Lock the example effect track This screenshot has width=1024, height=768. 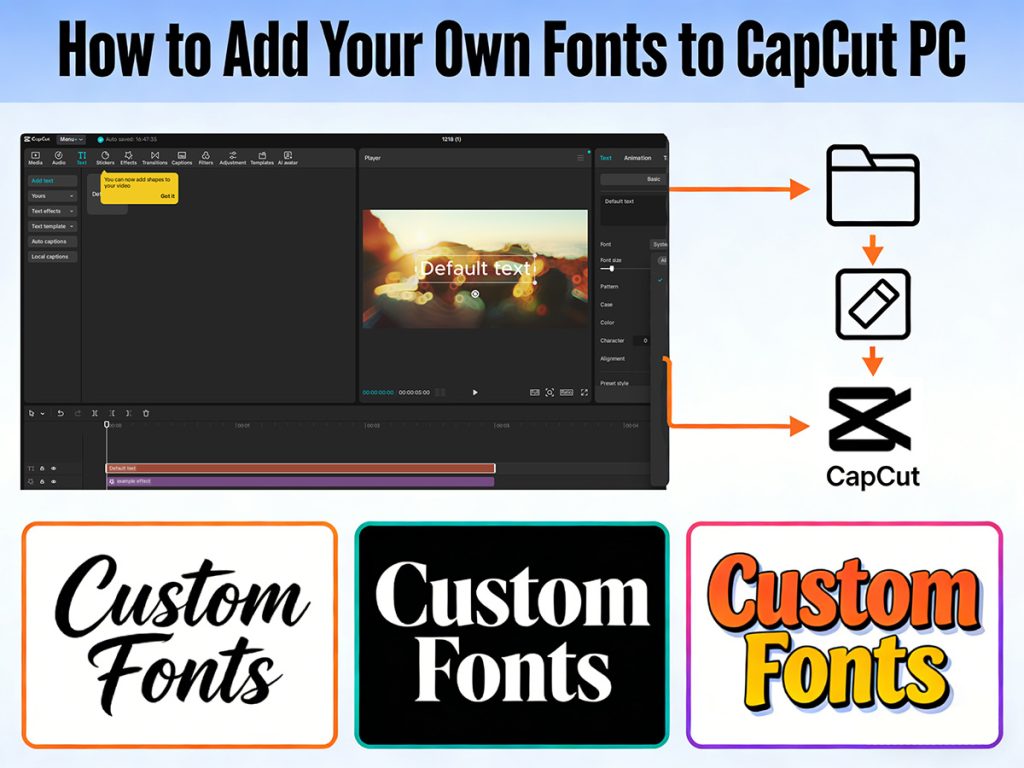pos(42,482)
